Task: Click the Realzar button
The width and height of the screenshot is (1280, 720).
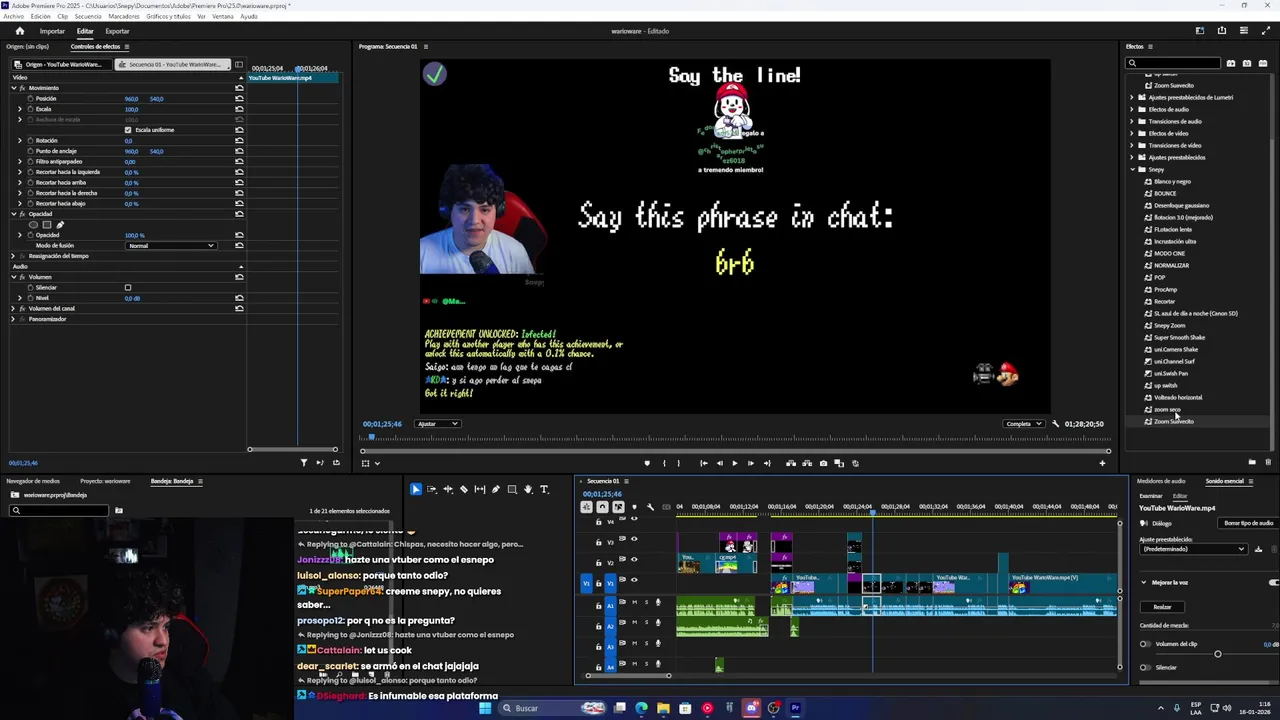Action: 1162,607
